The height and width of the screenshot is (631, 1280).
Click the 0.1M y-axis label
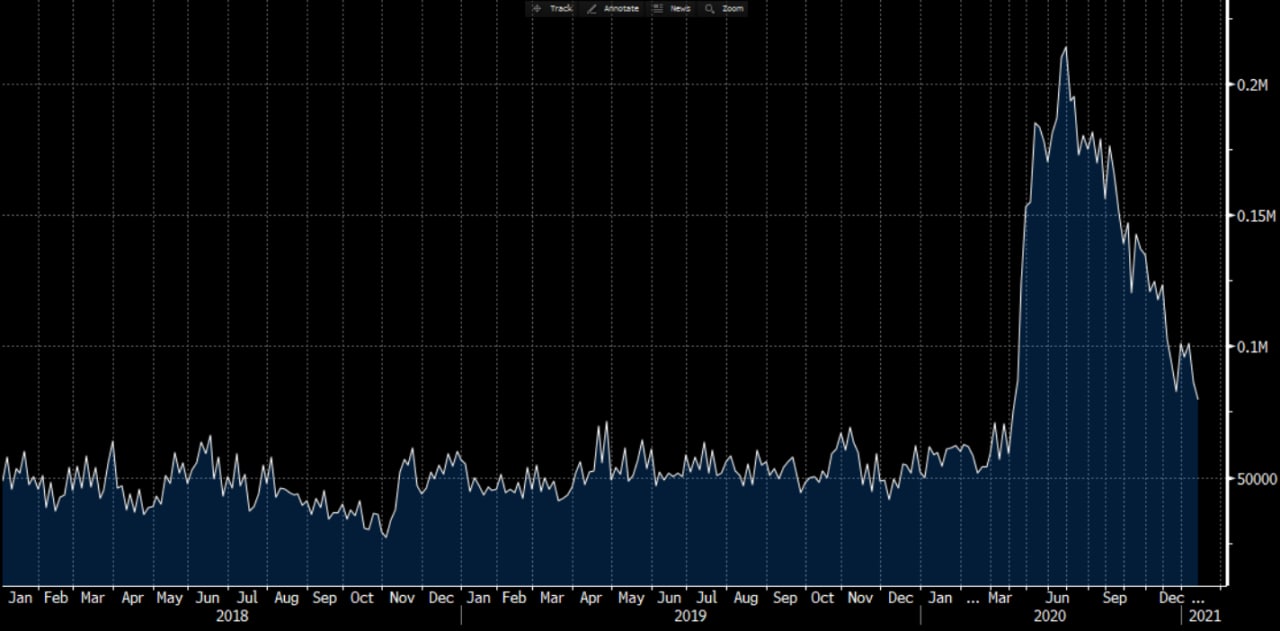click(x=1253, y=347)
